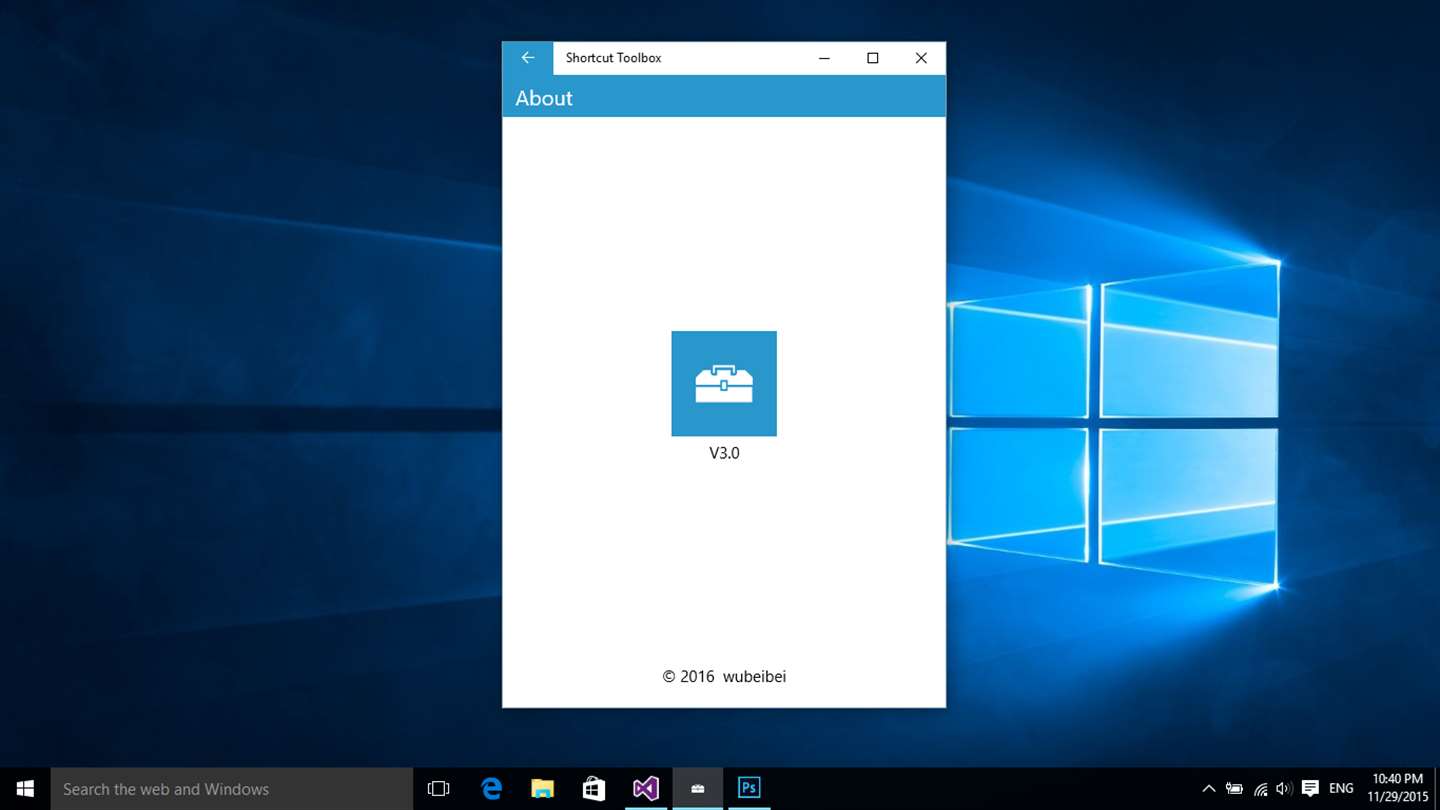Go back using the arrow button
This screenshot has height=810, width=1440.
click(528, 58)
